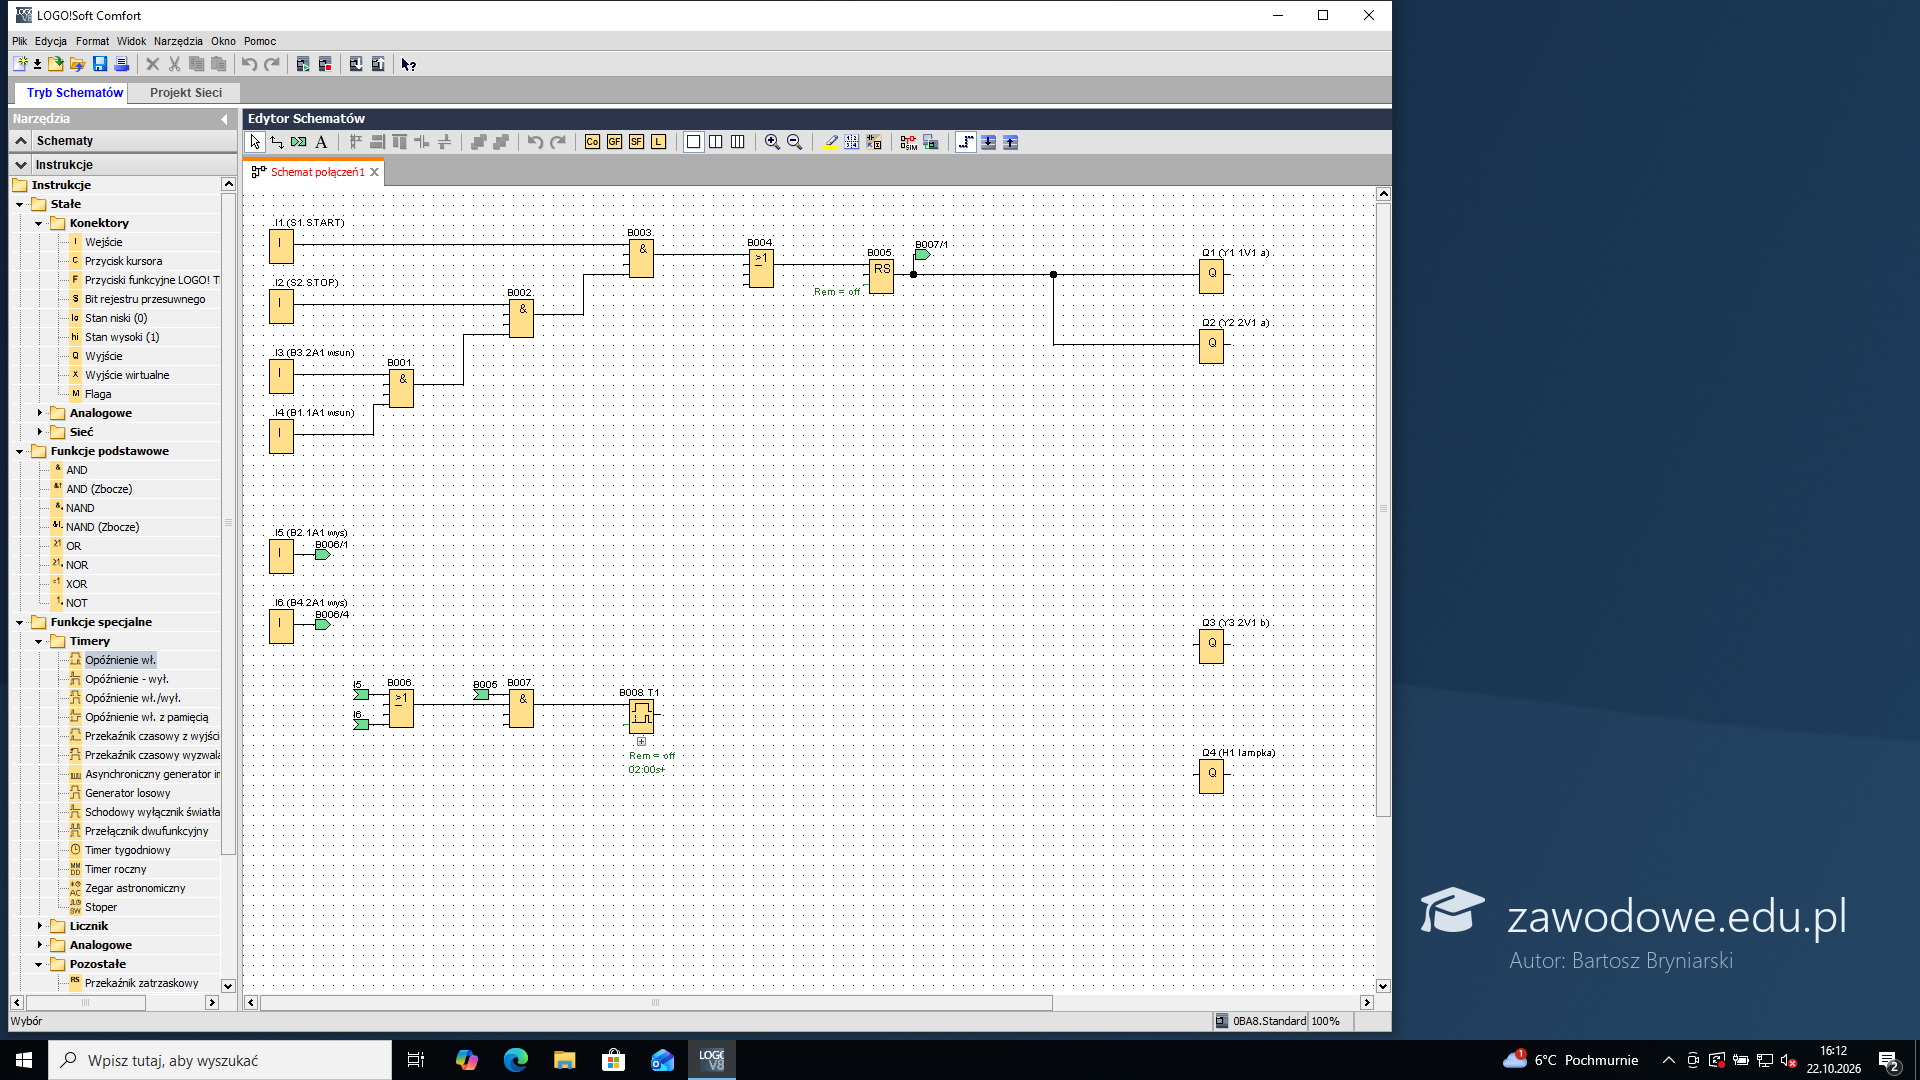This screenshot has width=1920, height=1080.
Task: Open Microsoft Edge from the taskbar
Action: 515,1060
